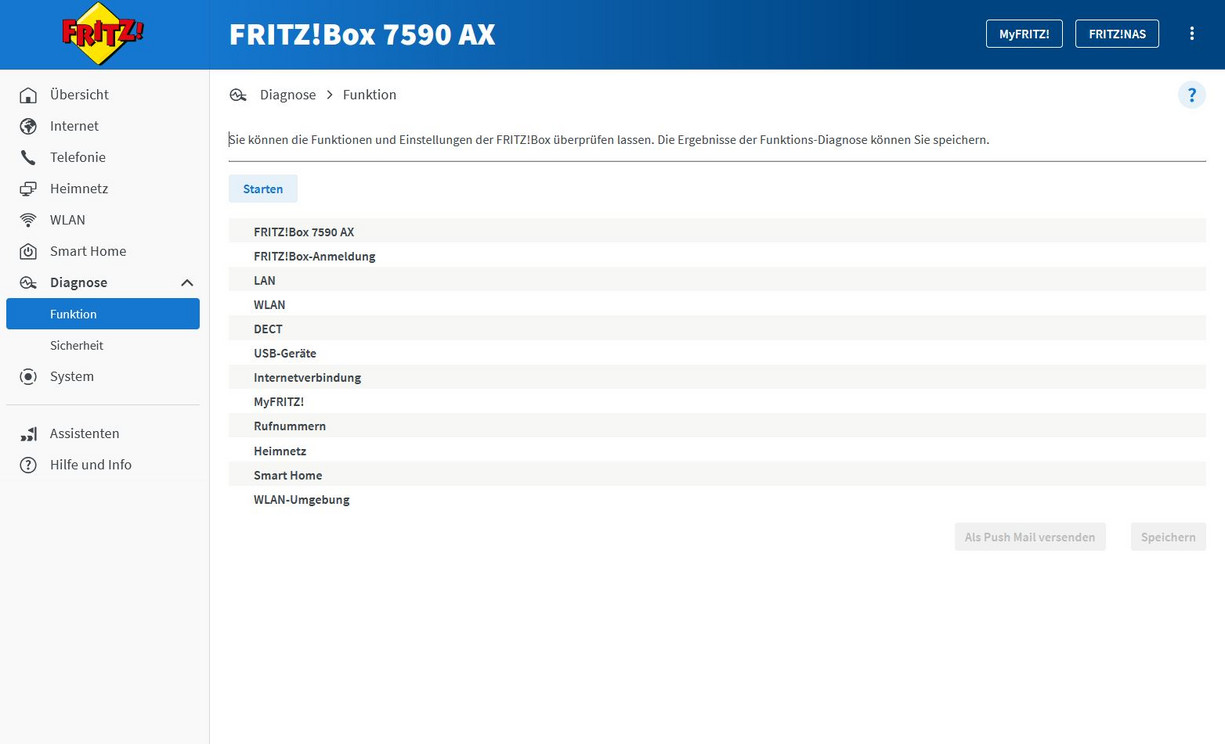
Task: Open help via the question mark button
Action: point(1191,95)
